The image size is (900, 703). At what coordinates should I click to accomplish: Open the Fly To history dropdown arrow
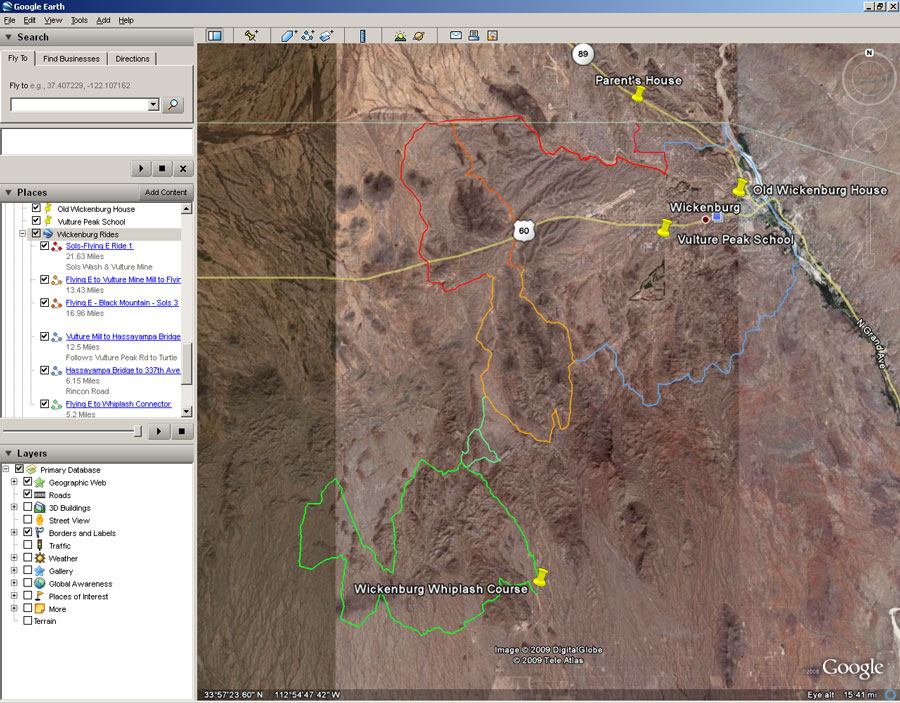(x=153, y=104)
